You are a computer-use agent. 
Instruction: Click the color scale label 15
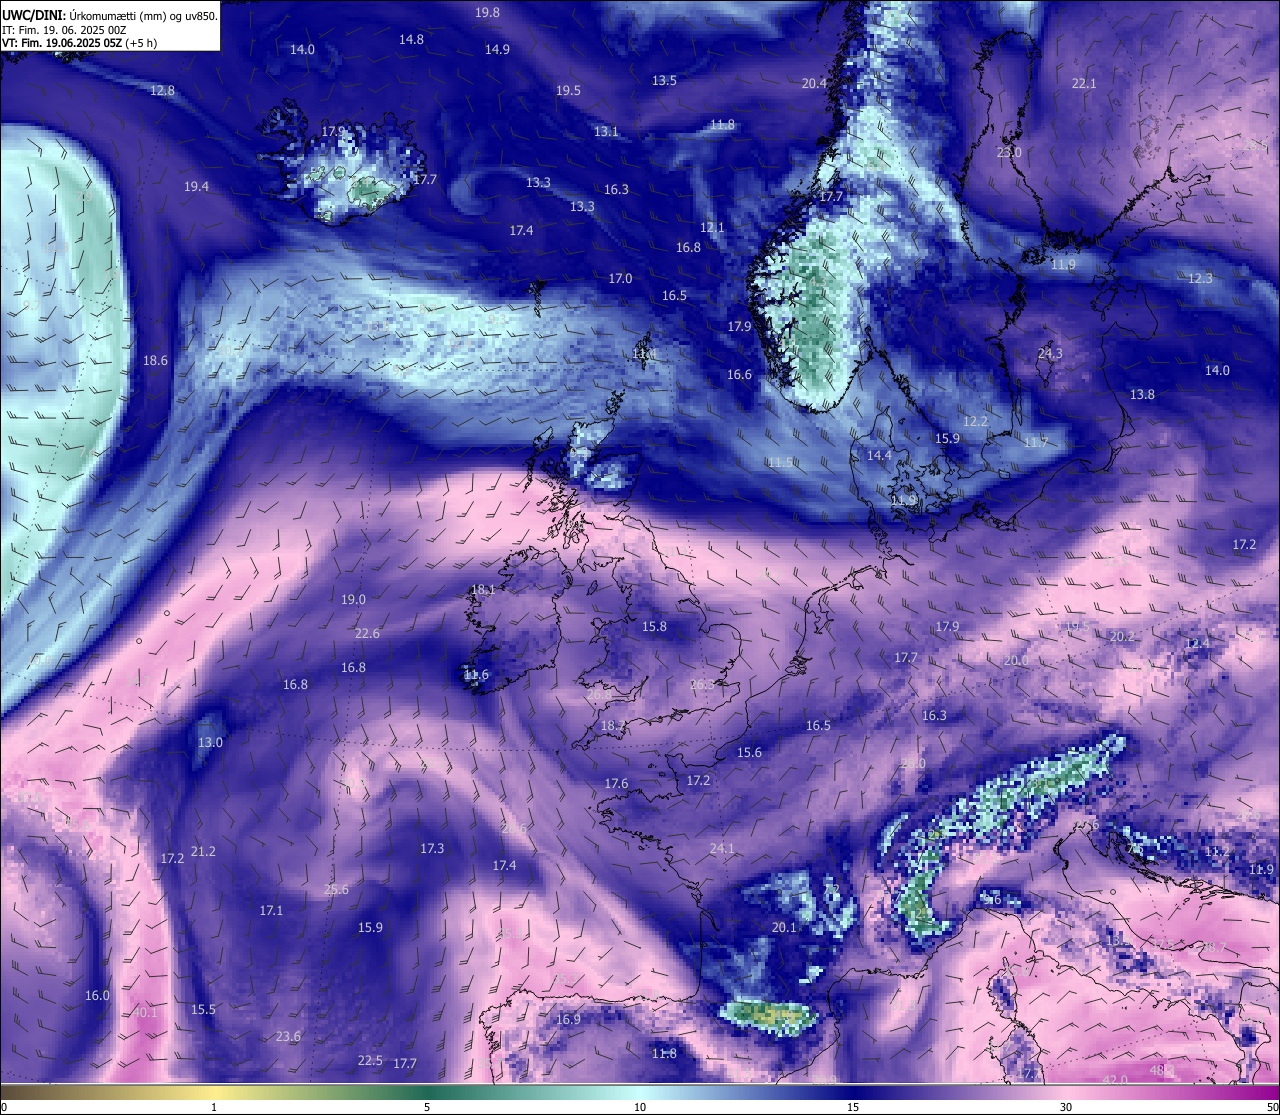(853, 1107)
